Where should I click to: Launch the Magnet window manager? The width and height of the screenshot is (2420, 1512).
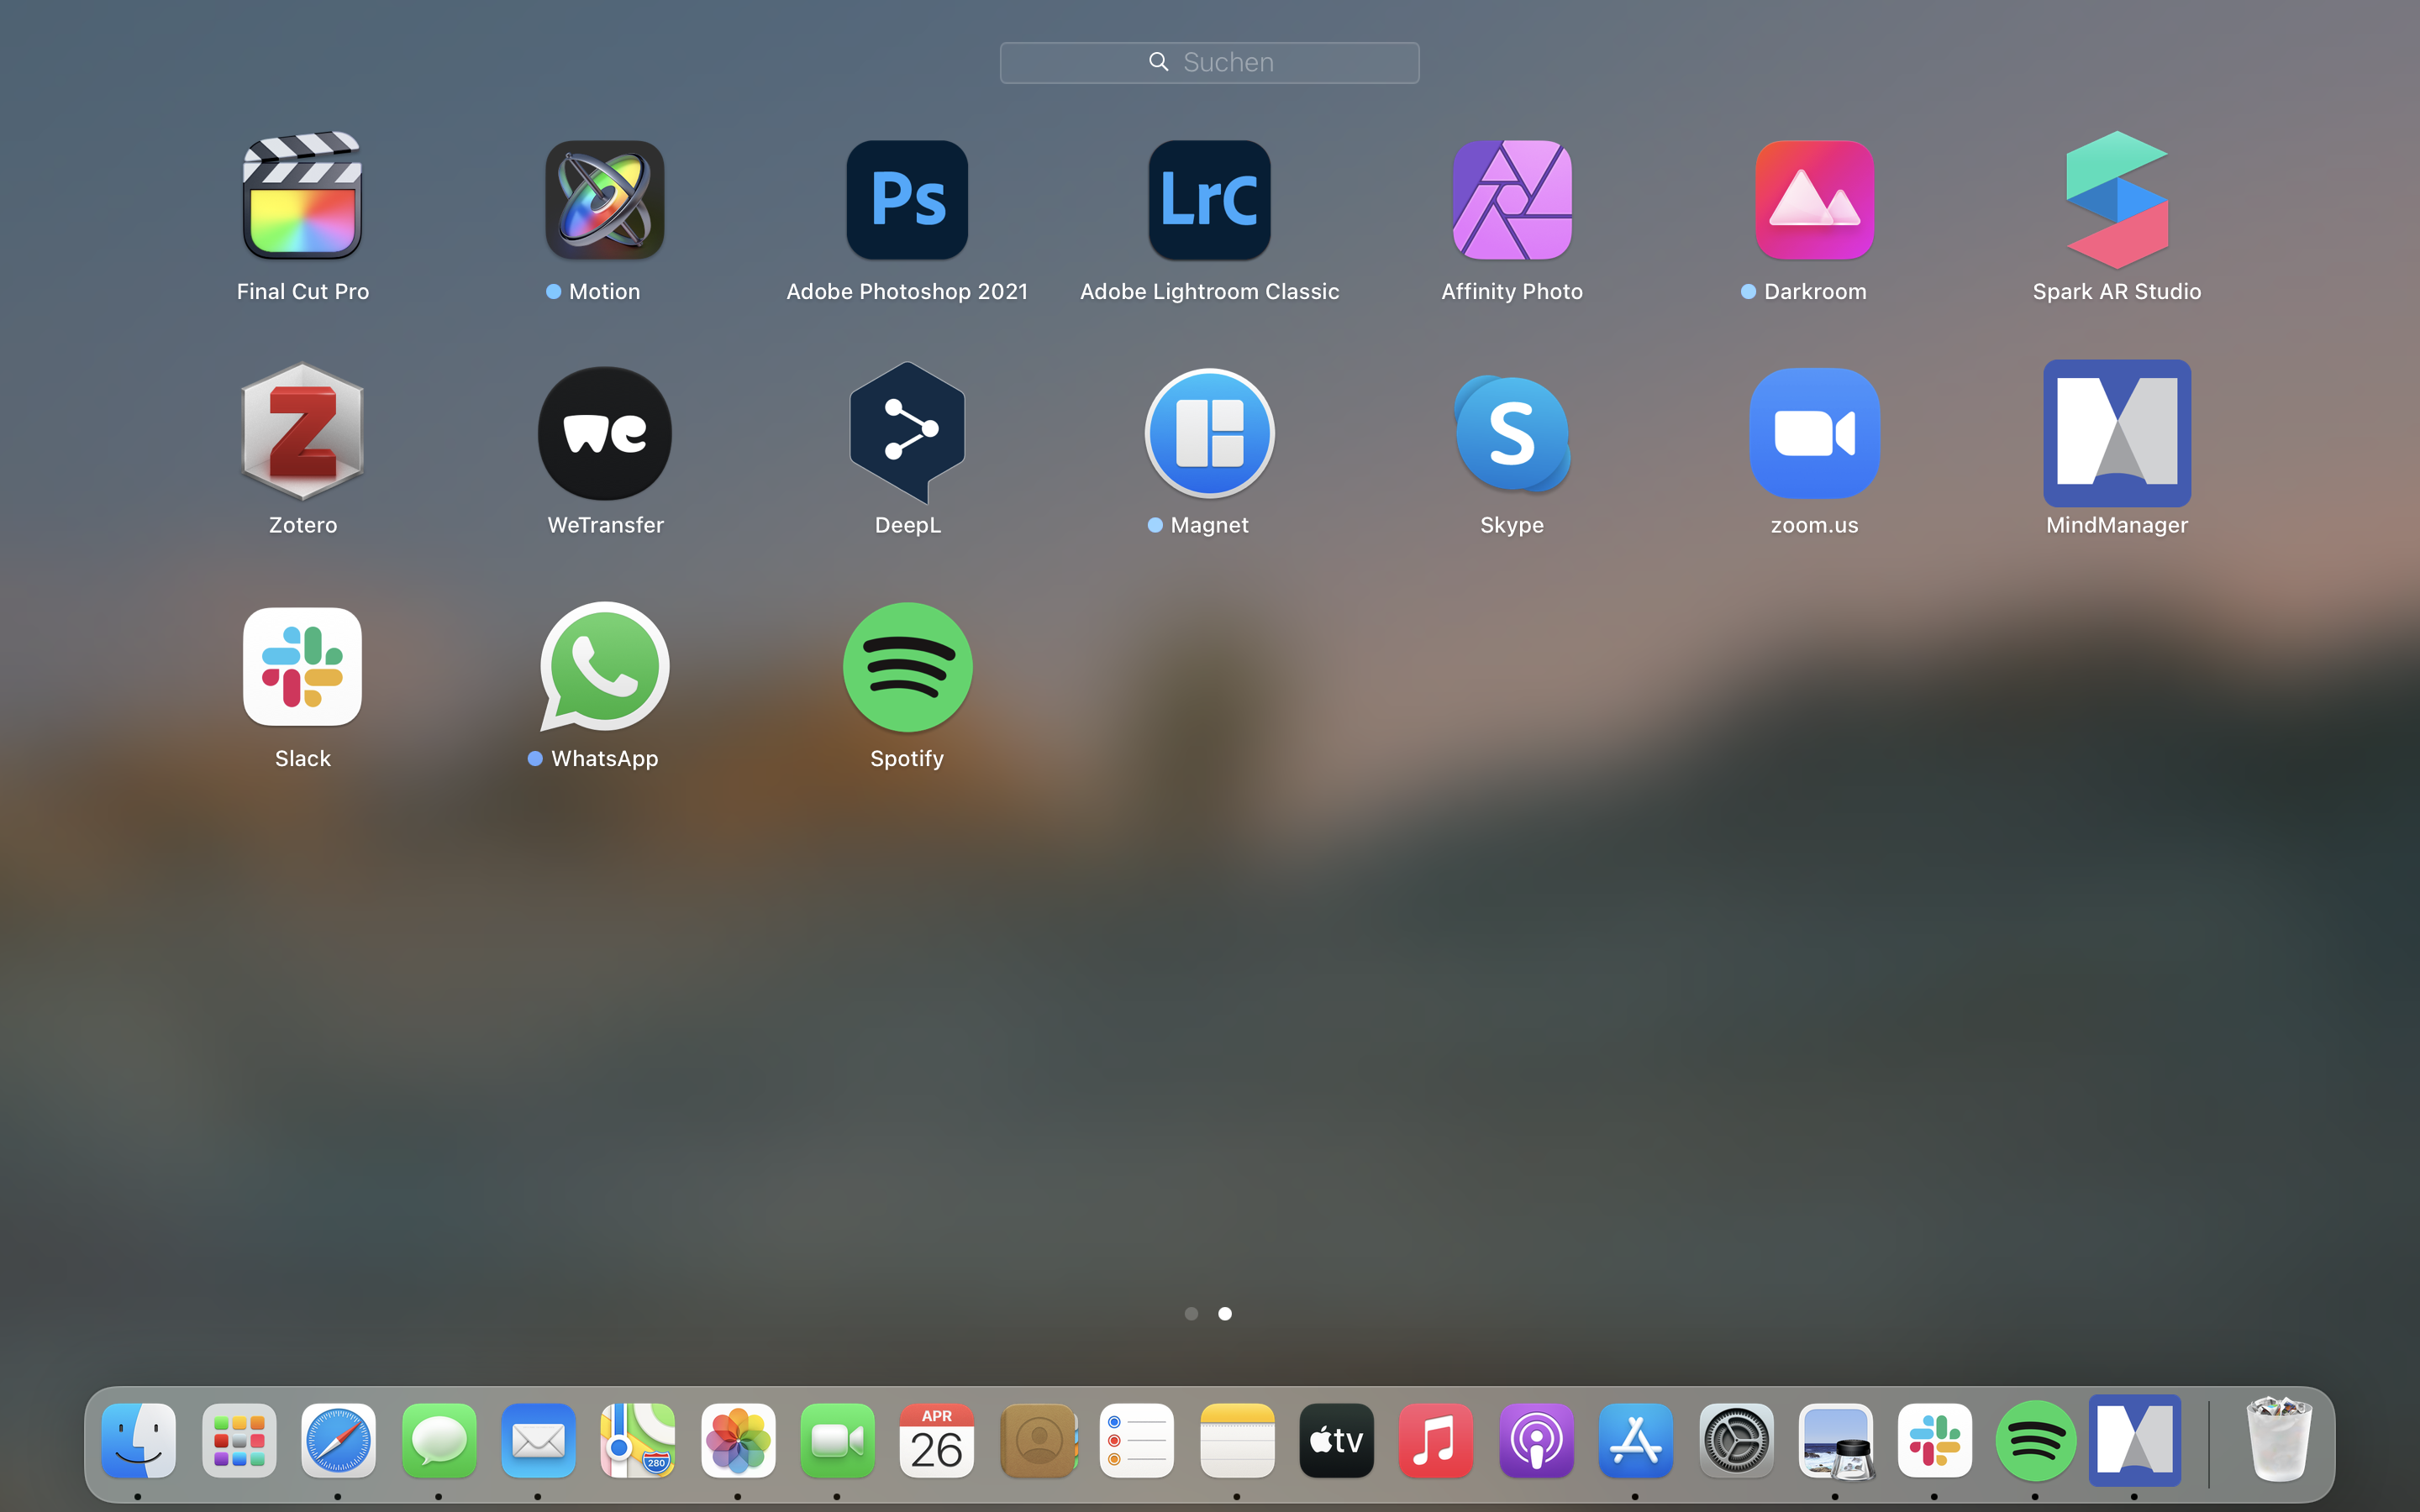(x=1209, y=433)
